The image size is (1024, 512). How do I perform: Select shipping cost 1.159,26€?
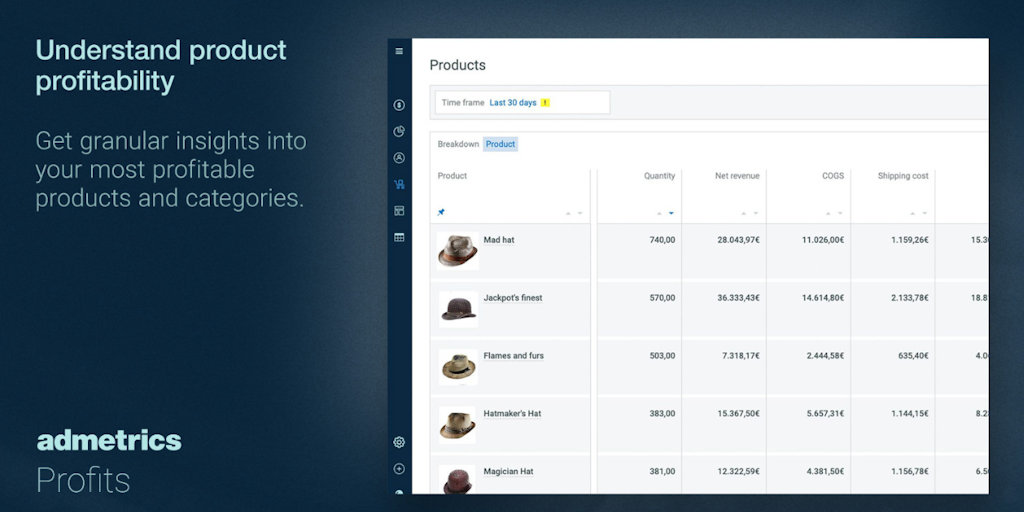click(x=910, y=240)
